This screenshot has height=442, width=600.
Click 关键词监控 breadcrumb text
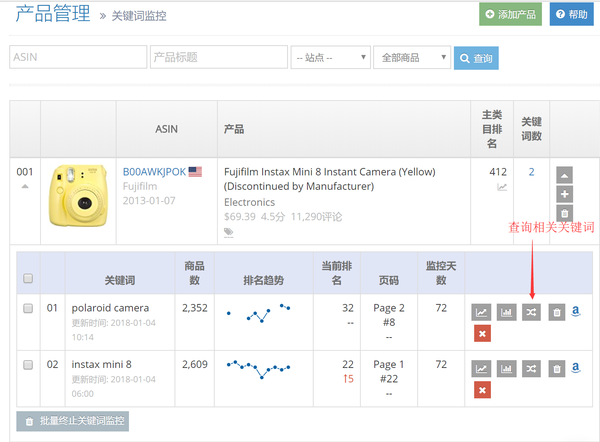(139, 16)
